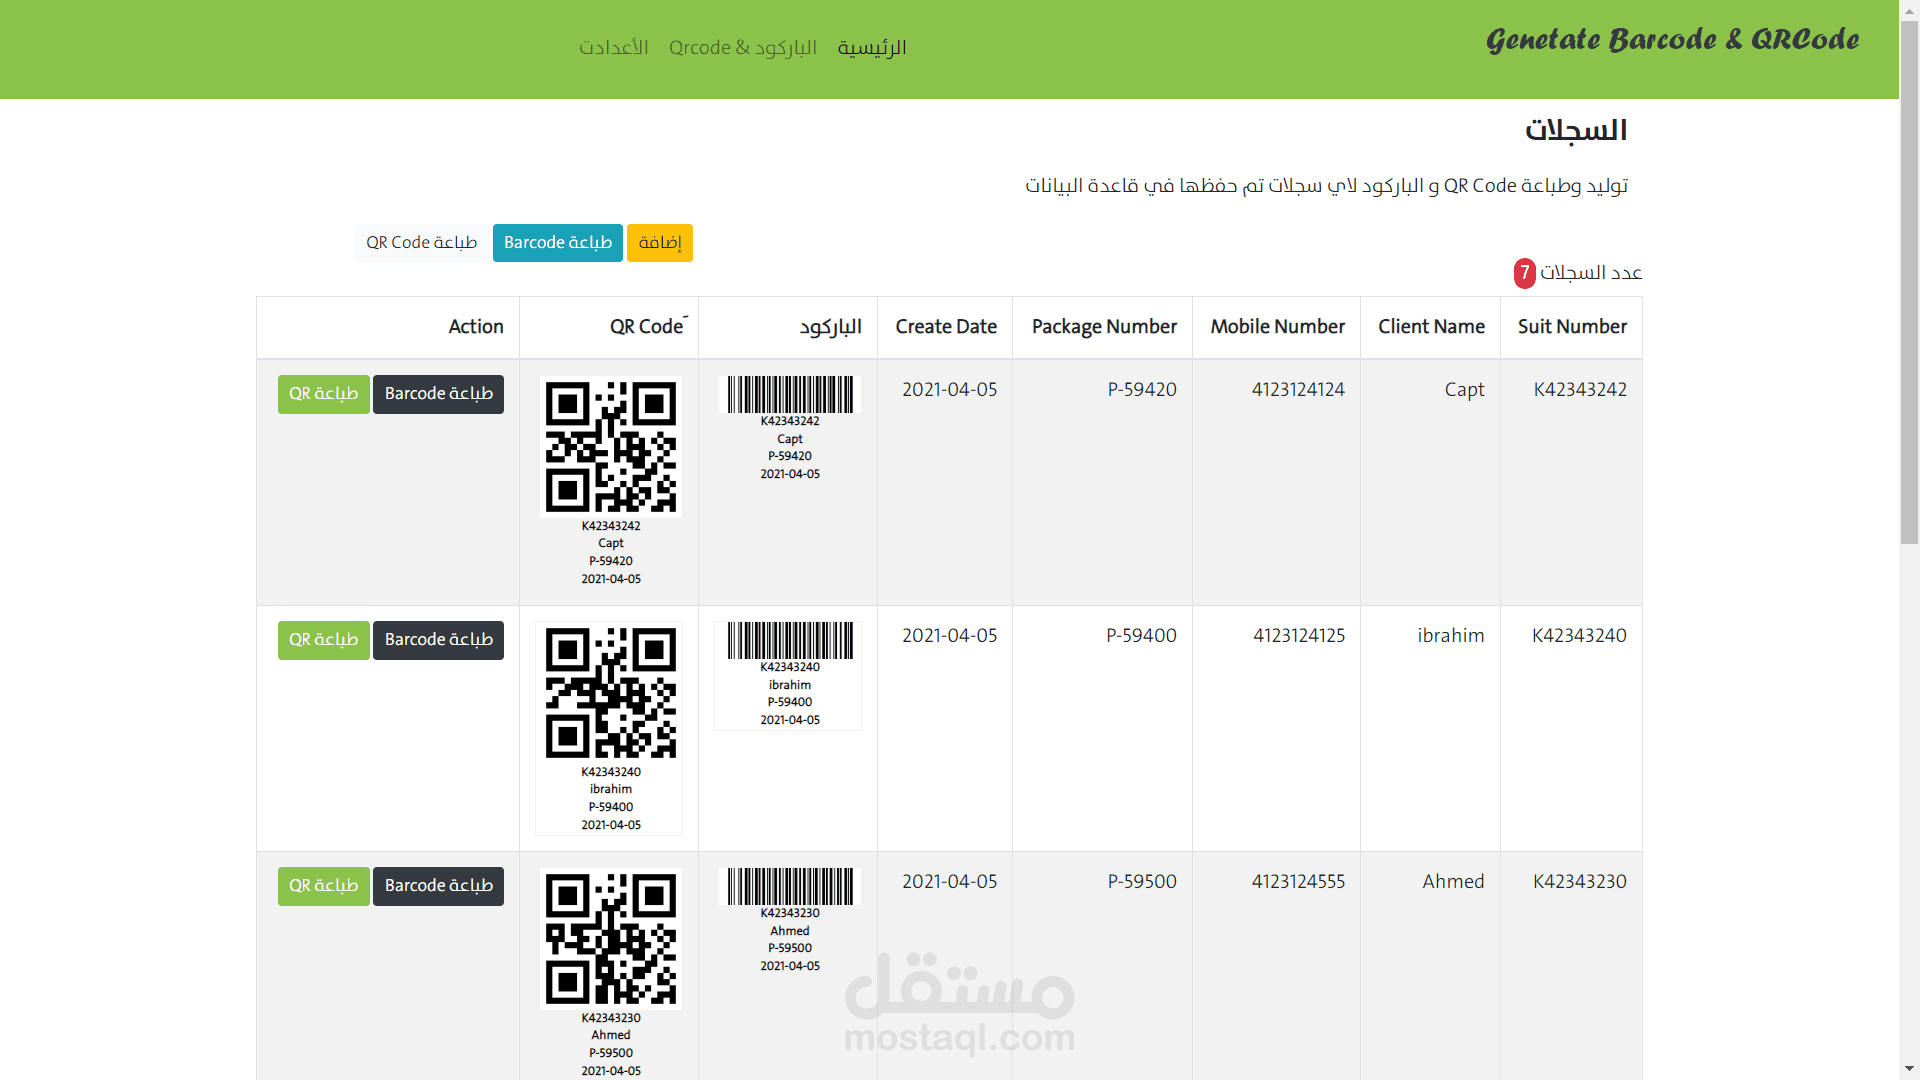Image resolution: width=1920 pixels, height=1080 pixels.
Task: Open the الرئيسية home menu item
Action: (872, 48)
